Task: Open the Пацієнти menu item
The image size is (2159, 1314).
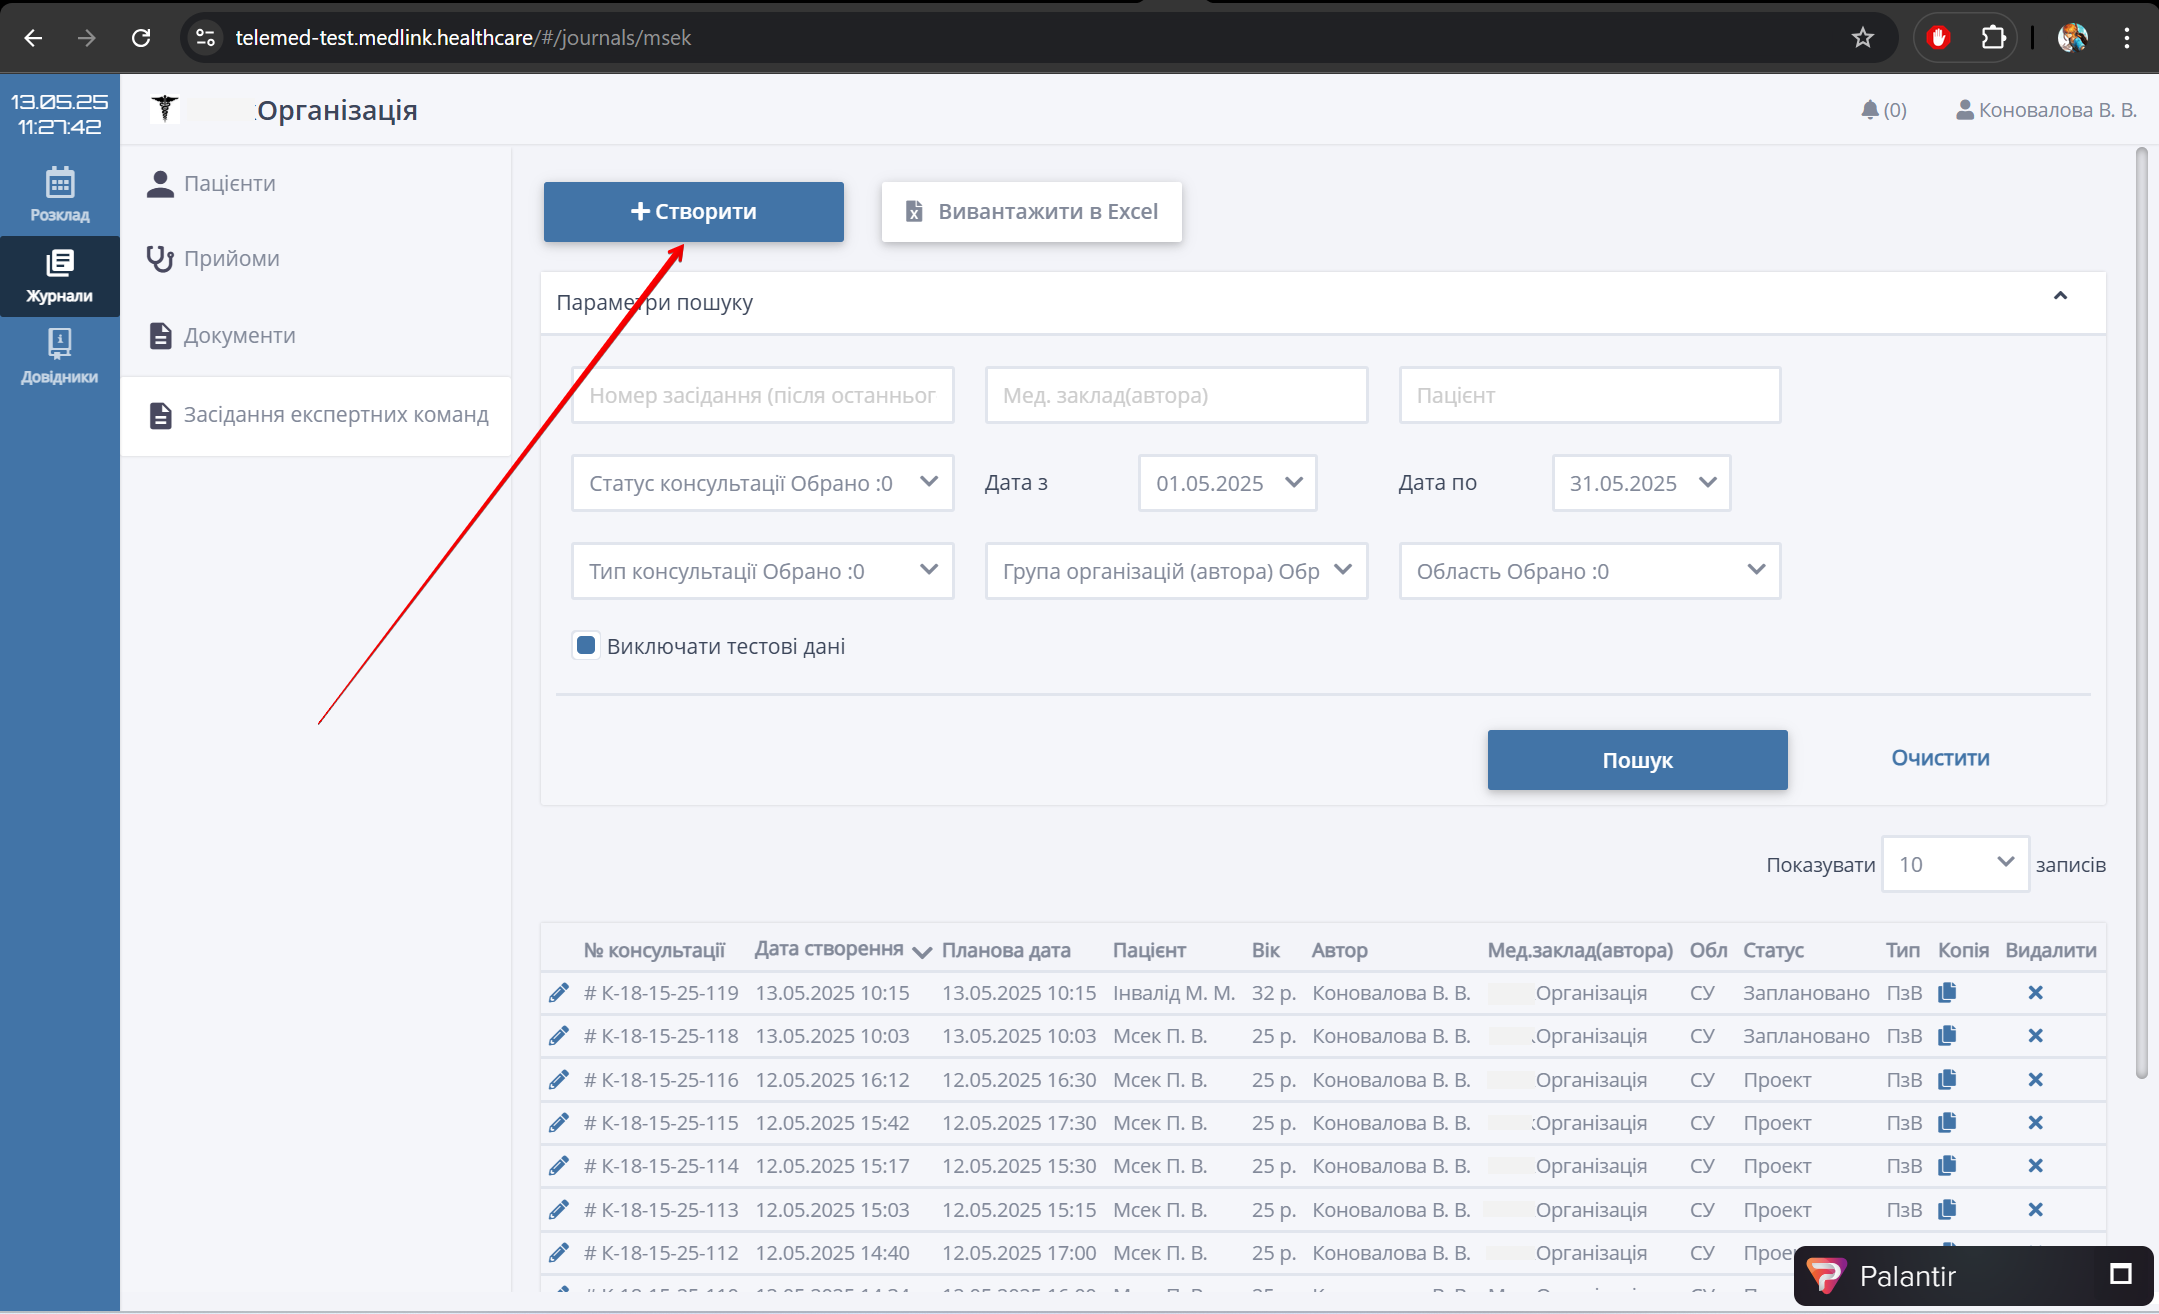Action: click(229, 184)
